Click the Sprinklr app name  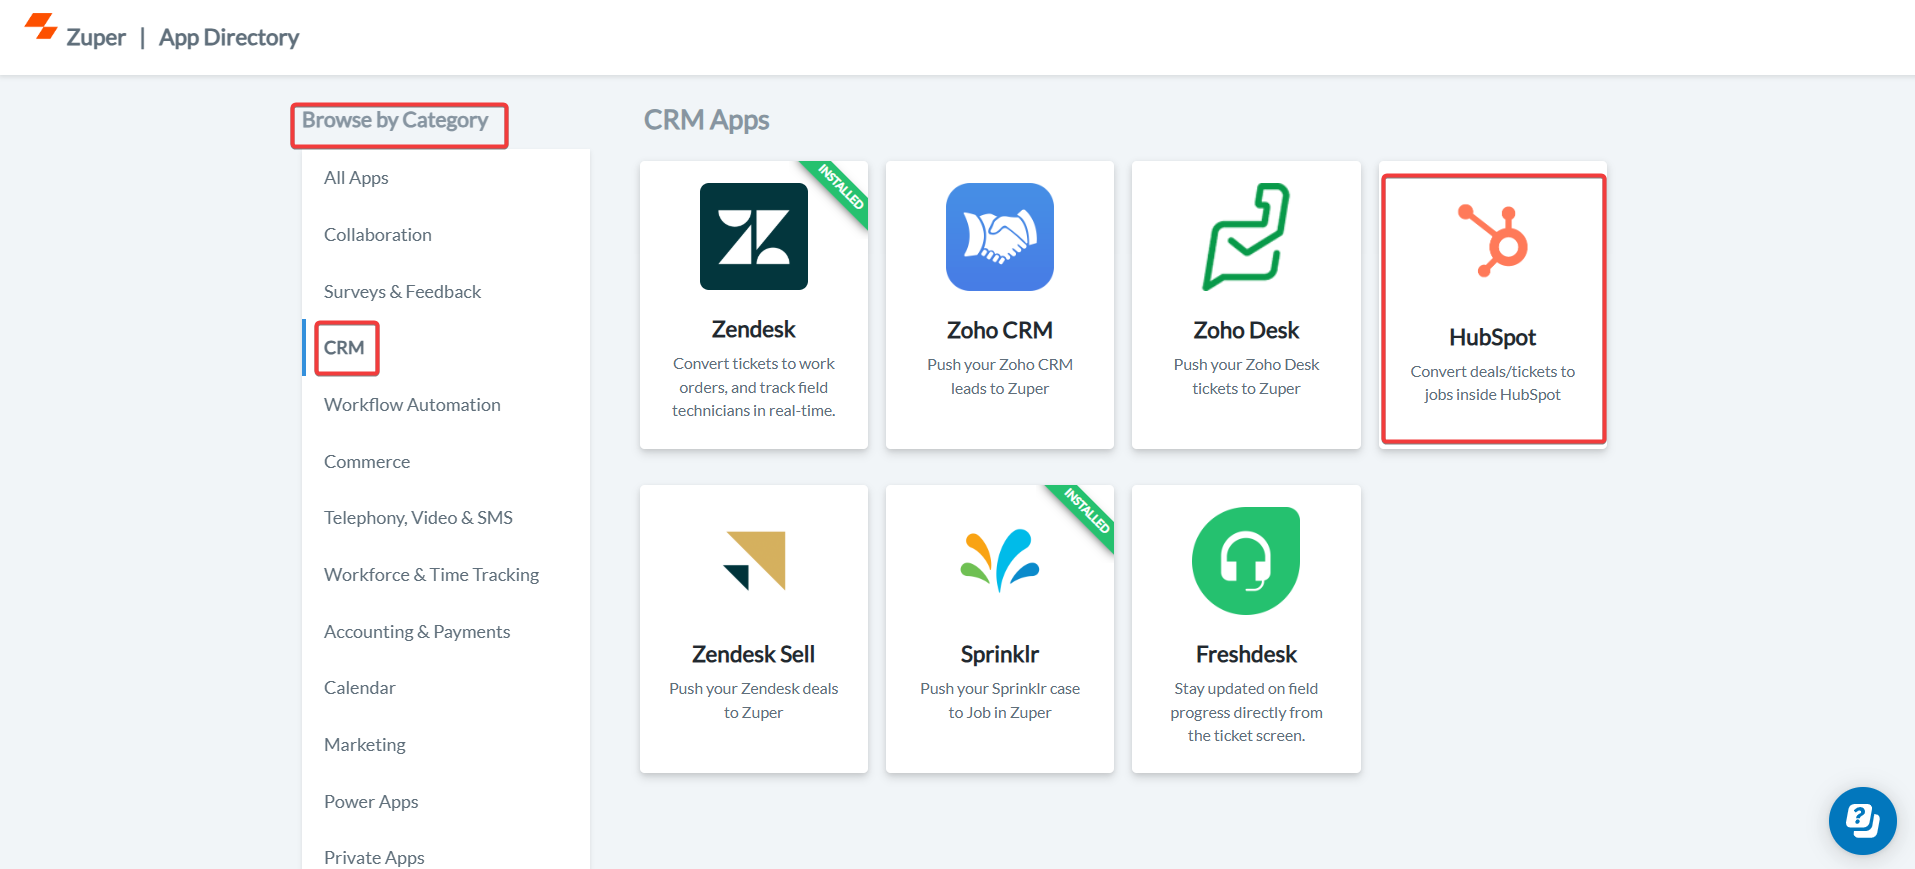(x=999, y=655)
